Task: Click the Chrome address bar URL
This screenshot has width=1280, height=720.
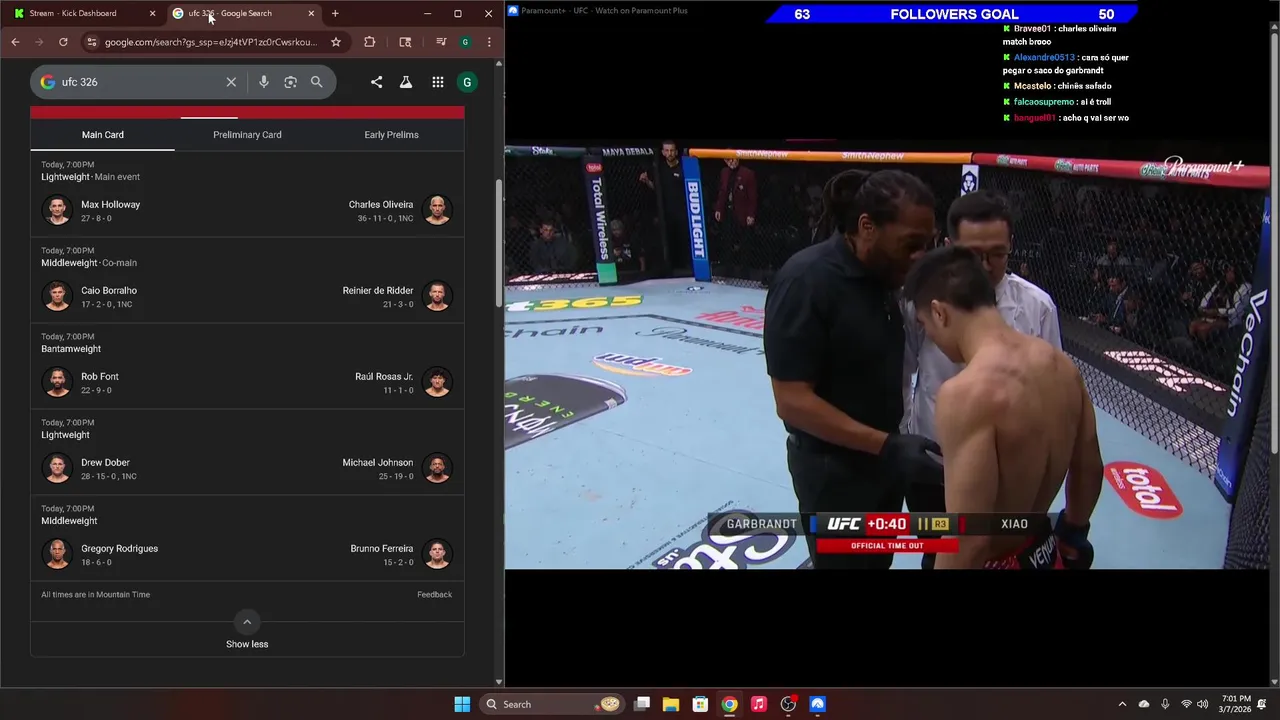Action: 211,42
